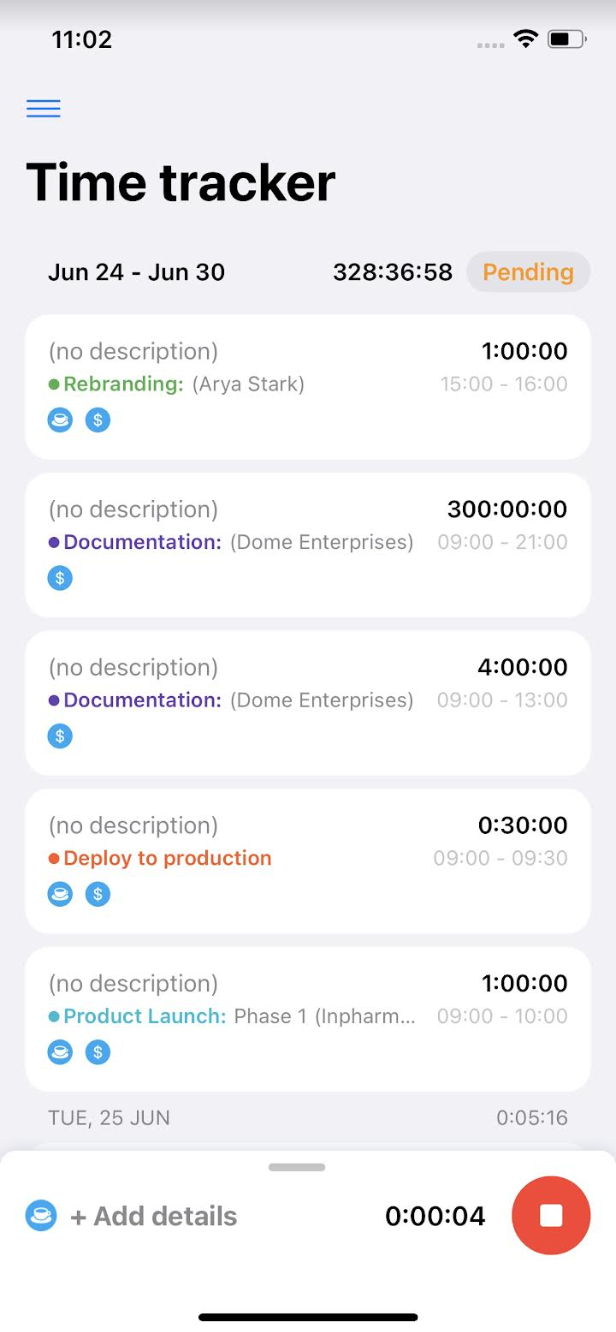Image resolution: width=616 pixels, height=1332 pixels.
Task: Select the tag icon on the Rebranding entry
Action: [x=60, y=419]
